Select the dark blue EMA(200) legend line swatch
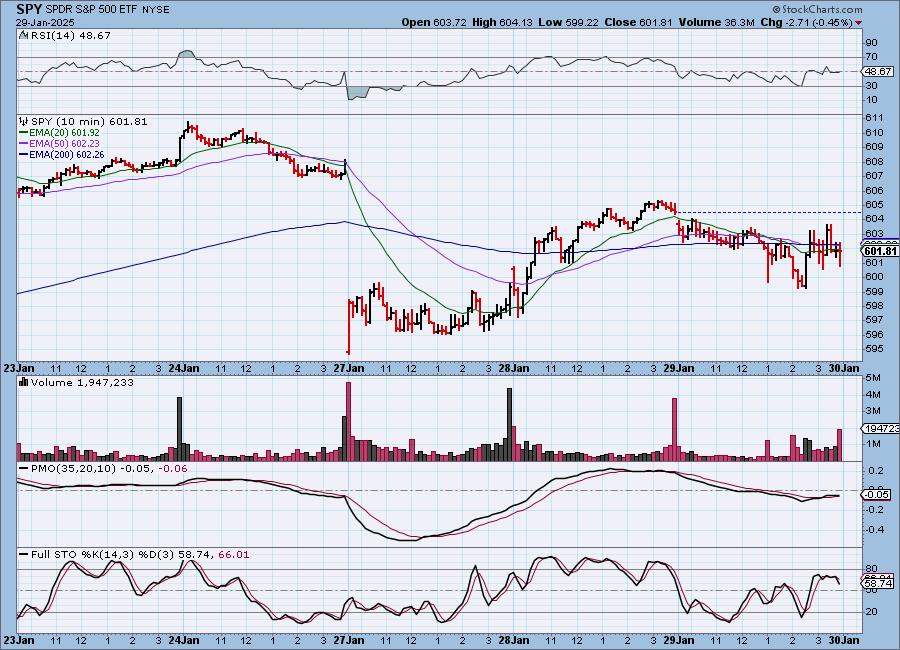 click(x=24, y=154)
